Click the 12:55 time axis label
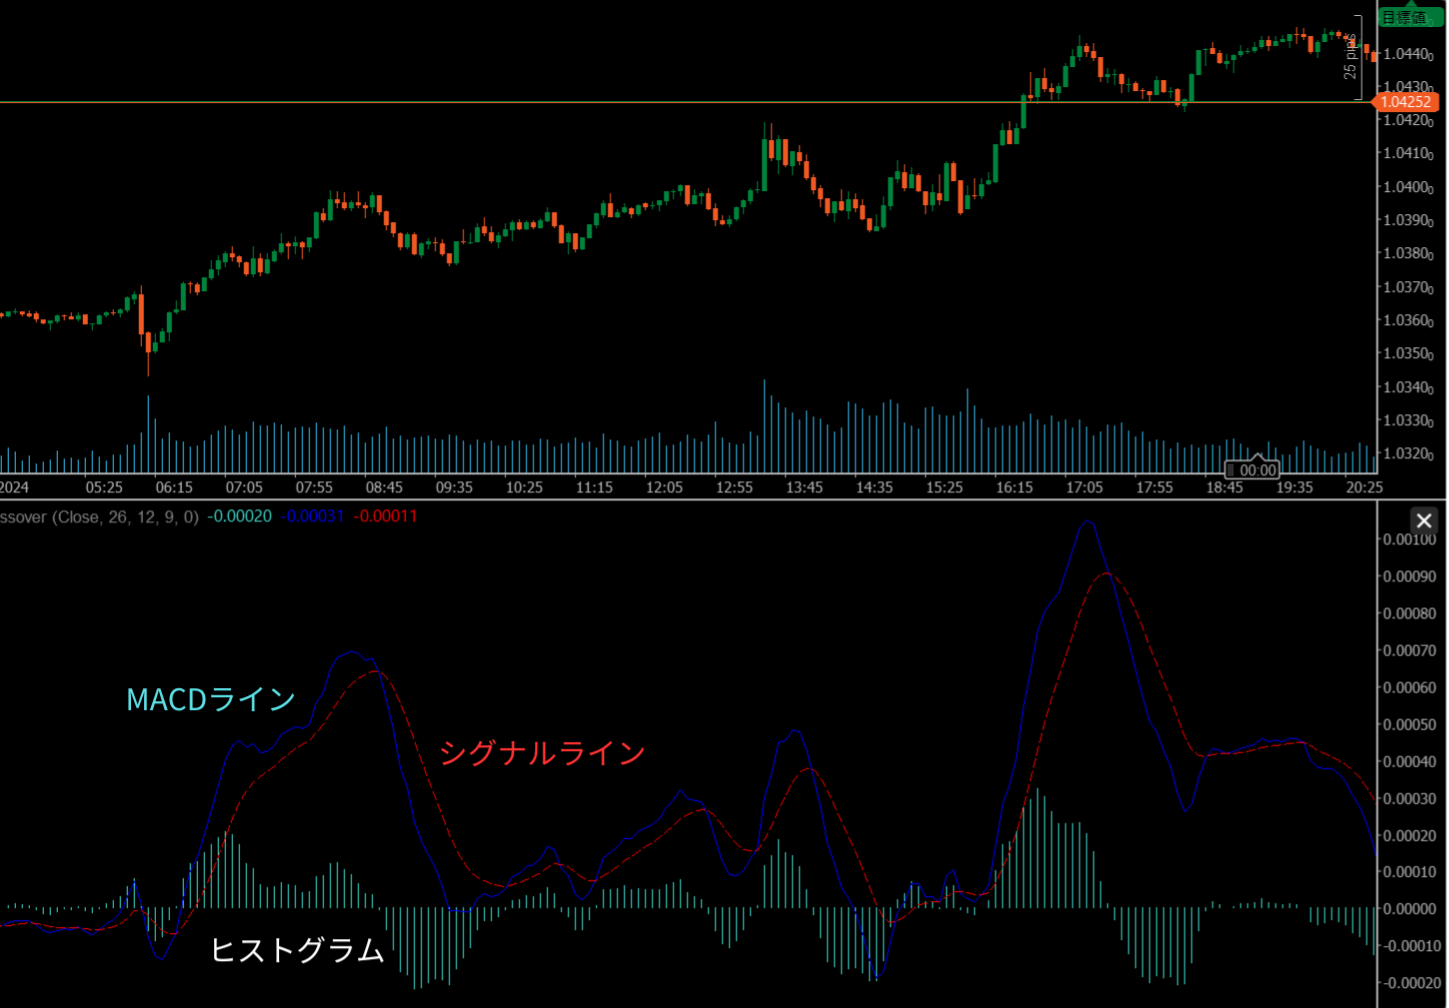The width and height of the screenshot is (1449, 1008). tap(734, 488)
